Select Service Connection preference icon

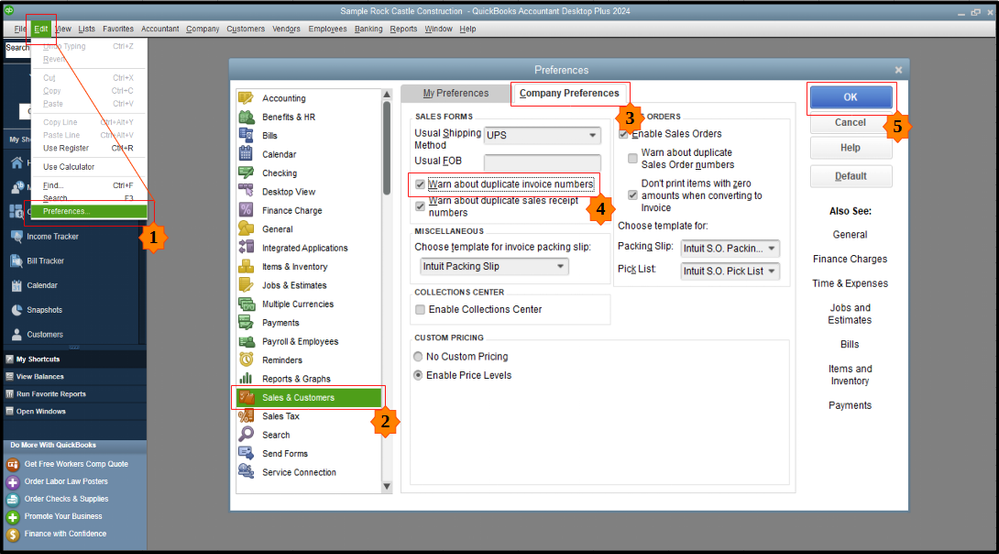[x=246, y=472]
